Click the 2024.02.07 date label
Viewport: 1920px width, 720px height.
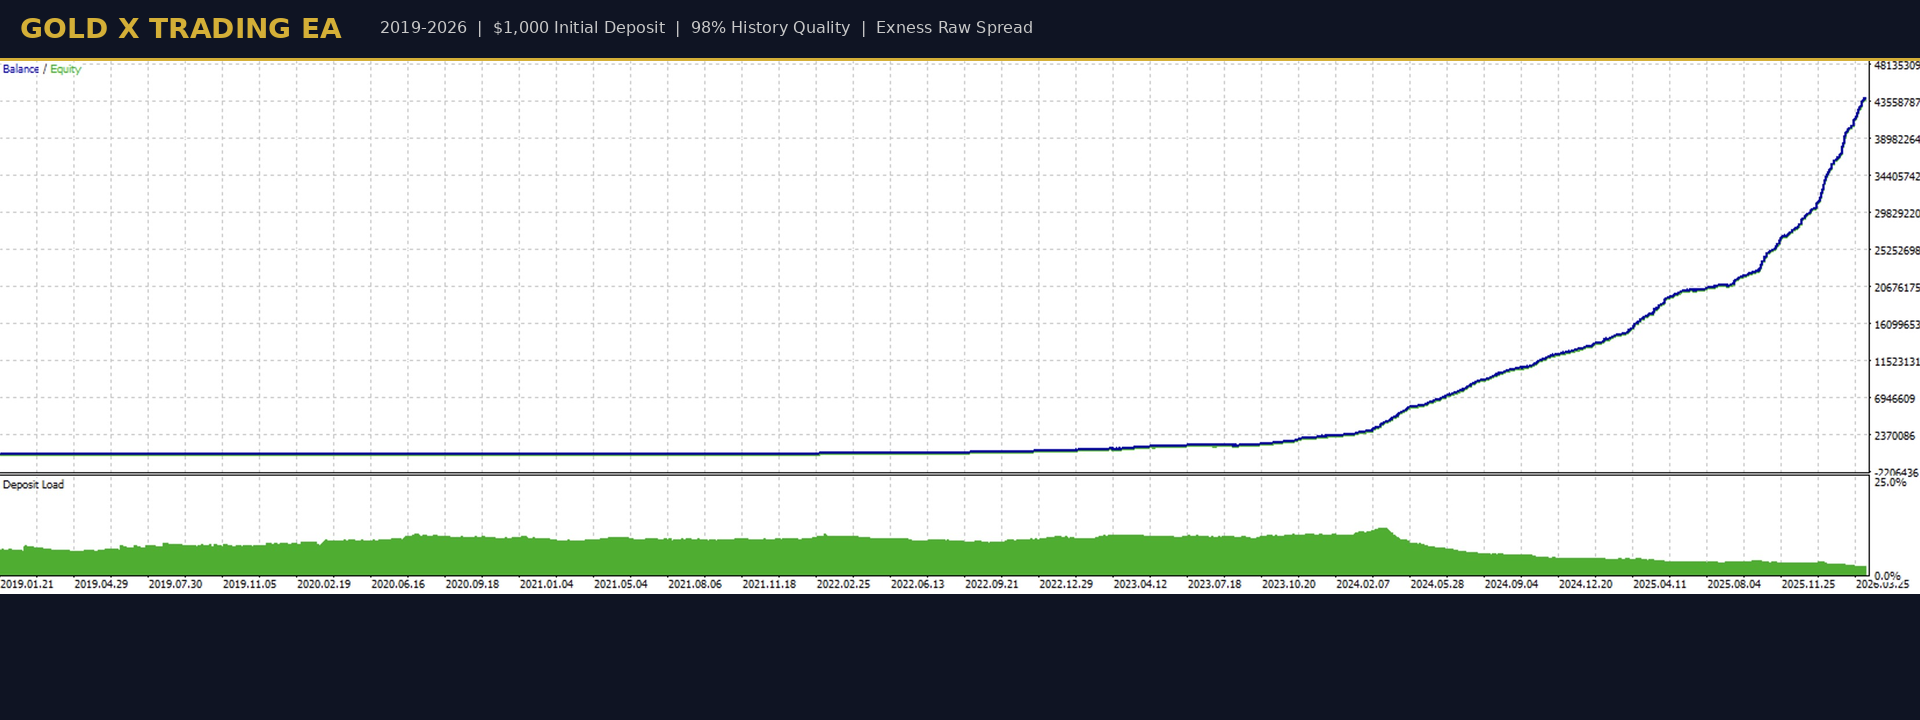1363,585
